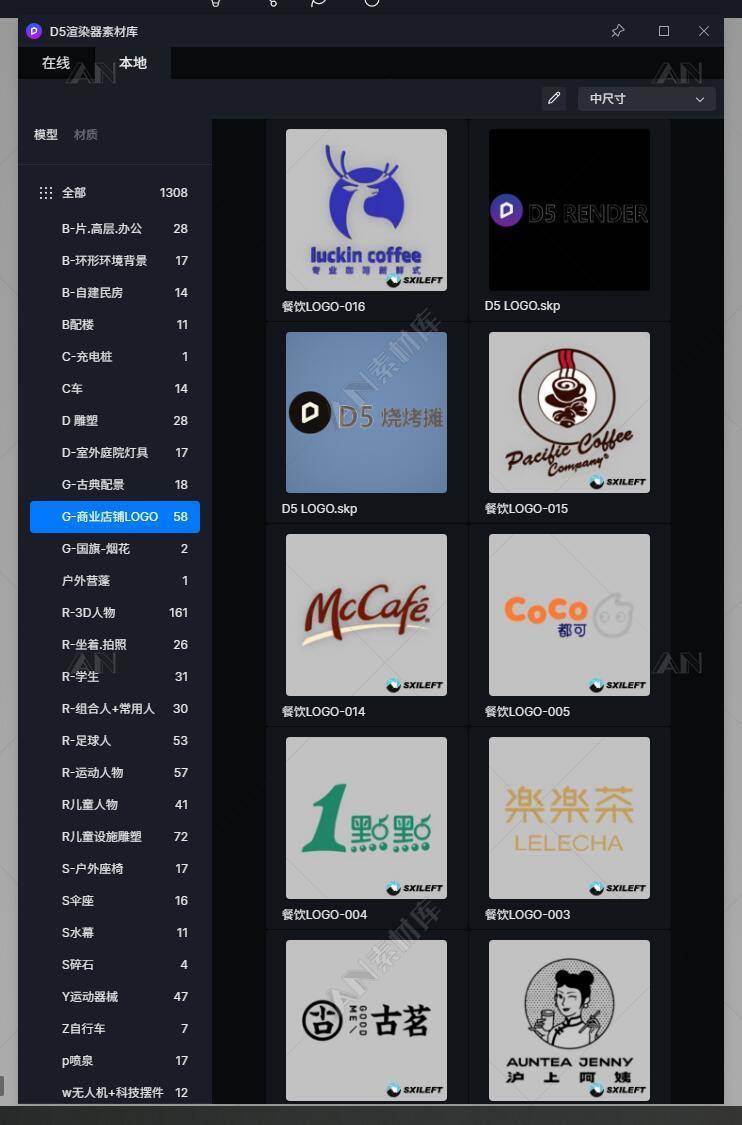Screen dimensions: 742x1125
Task: Open the w无人机+科技摆件 category
Action: coord(115,1093)
